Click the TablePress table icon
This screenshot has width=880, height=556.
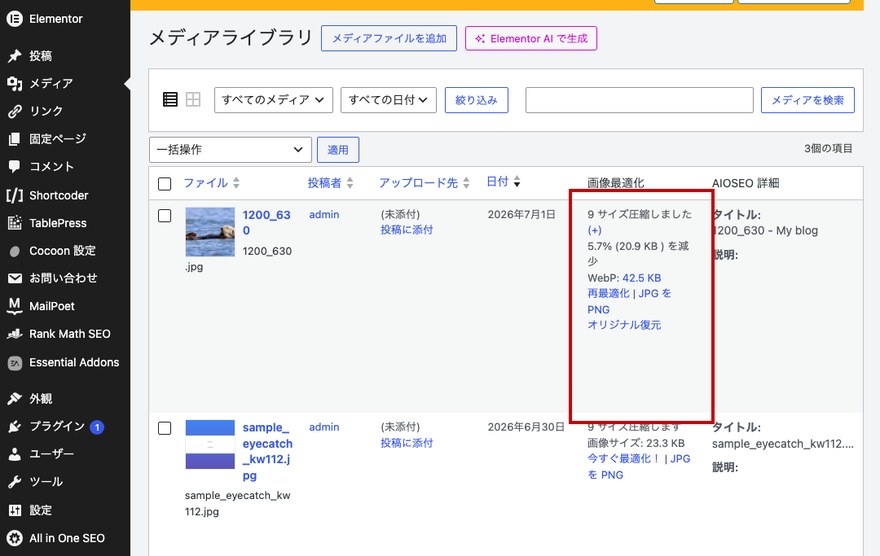tap(15, 223)
